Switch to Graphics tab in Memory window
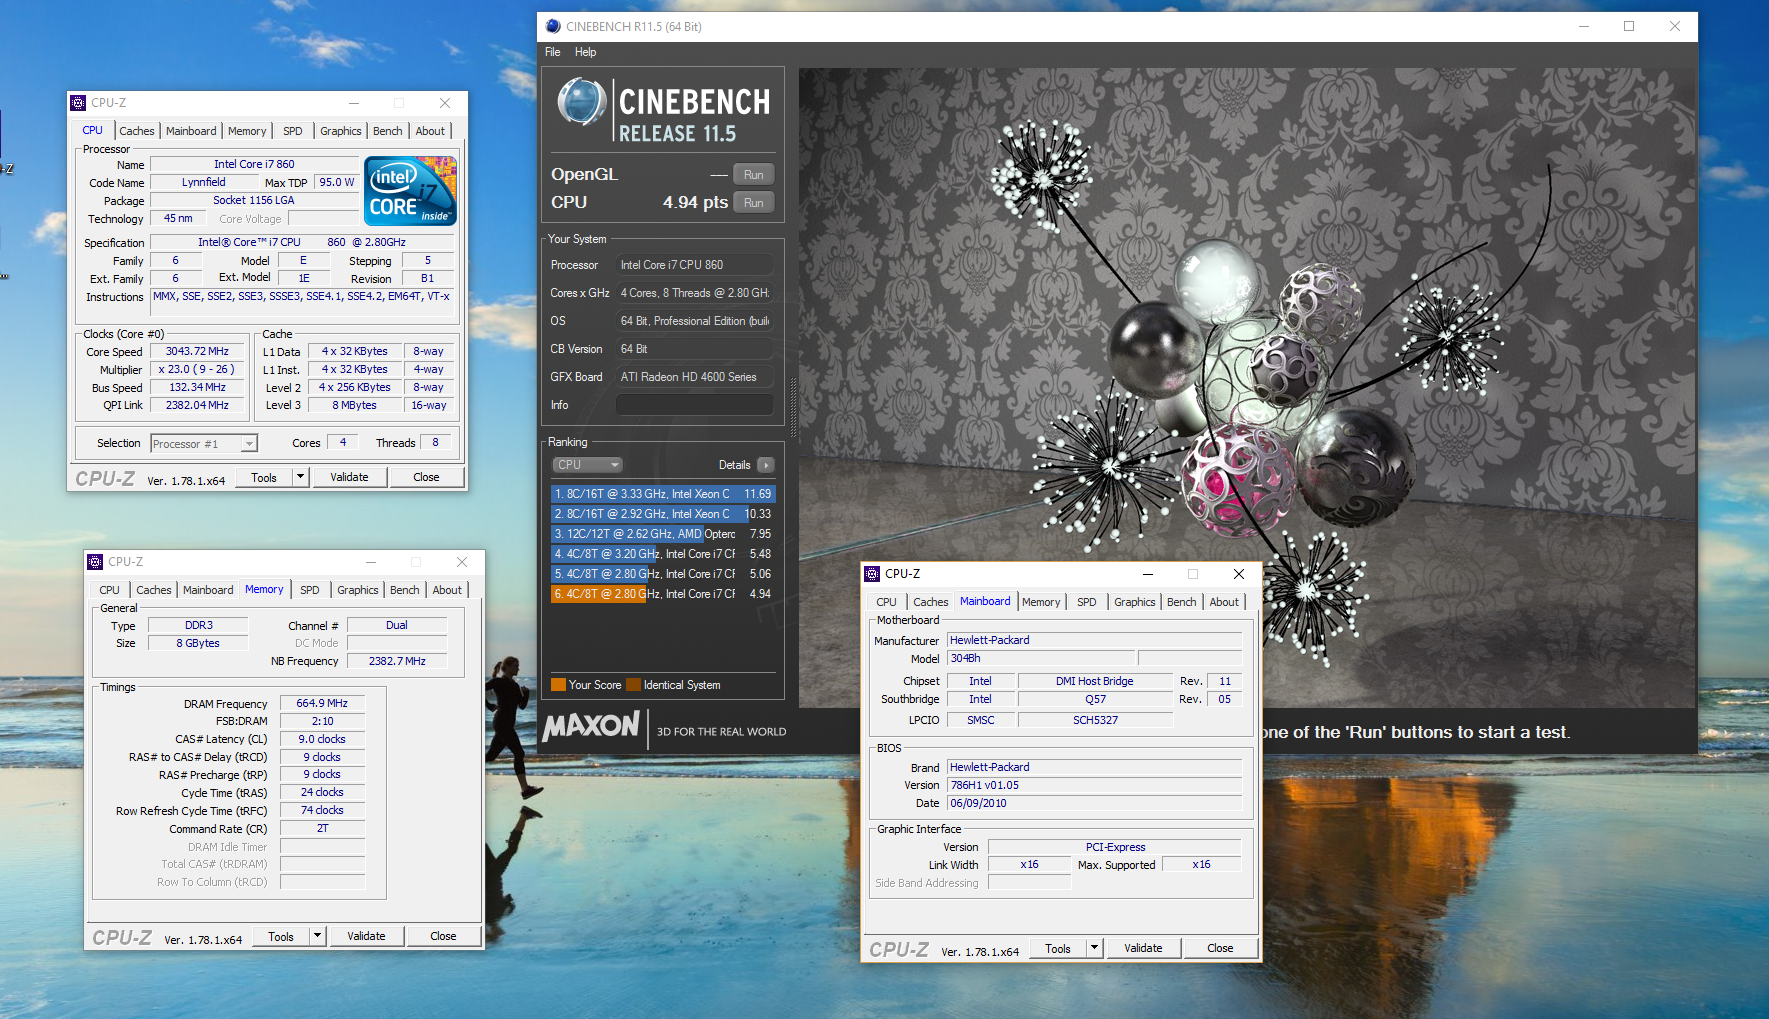This screenshot has height=1019, width=1769. click(358, 590)
